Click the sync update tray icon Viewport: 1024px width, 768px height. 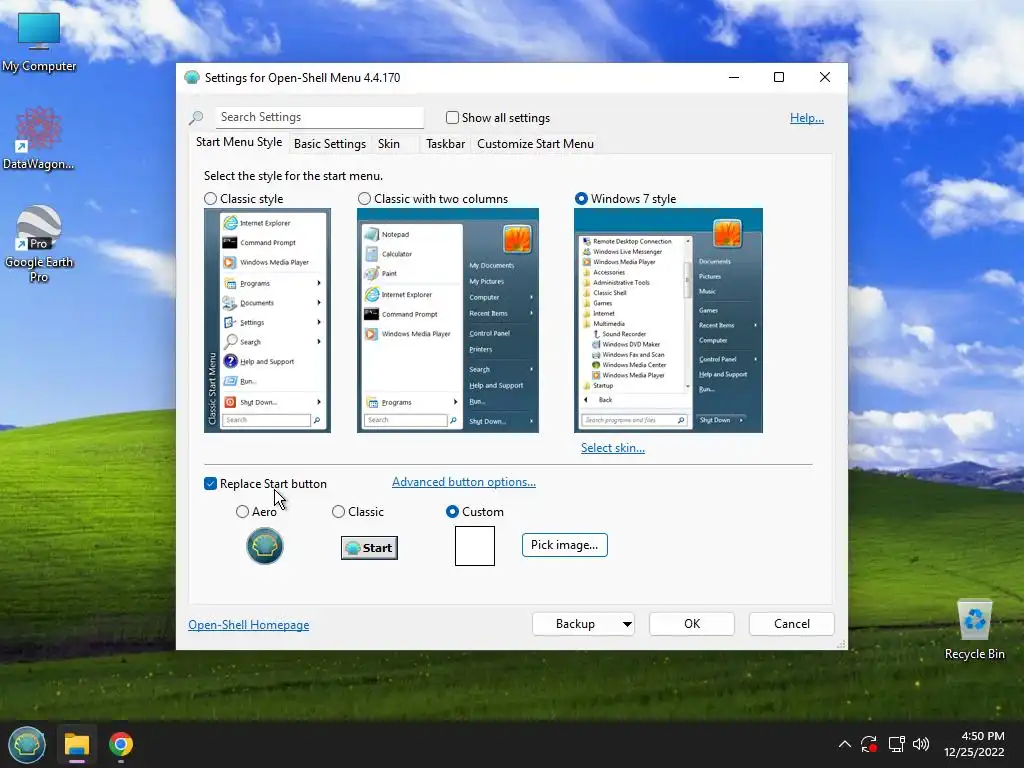click(x=869, y=744)
